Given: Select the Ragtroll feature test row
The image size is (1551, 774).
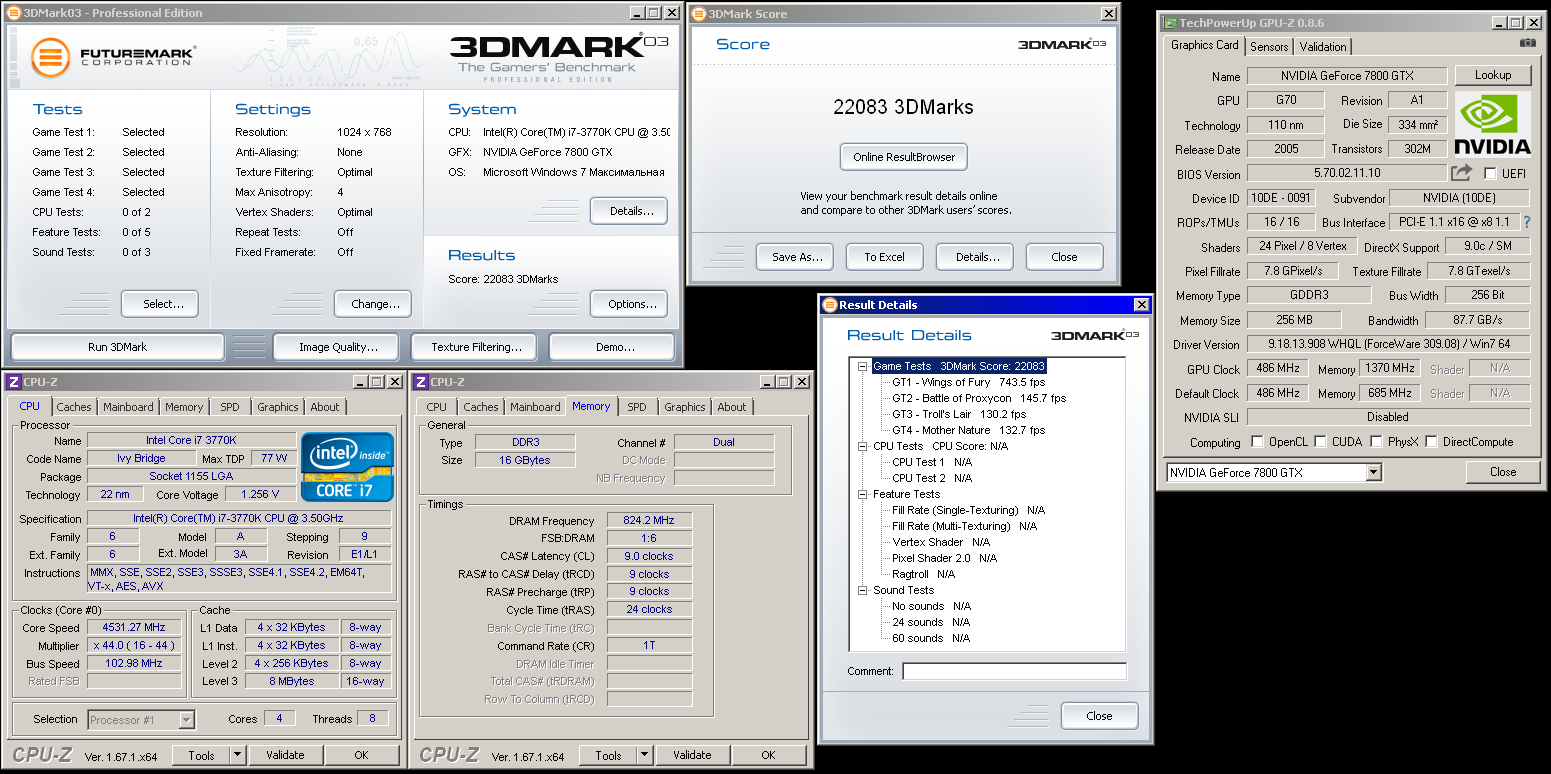Looking at the screenshot, I should tap(924, 574).
